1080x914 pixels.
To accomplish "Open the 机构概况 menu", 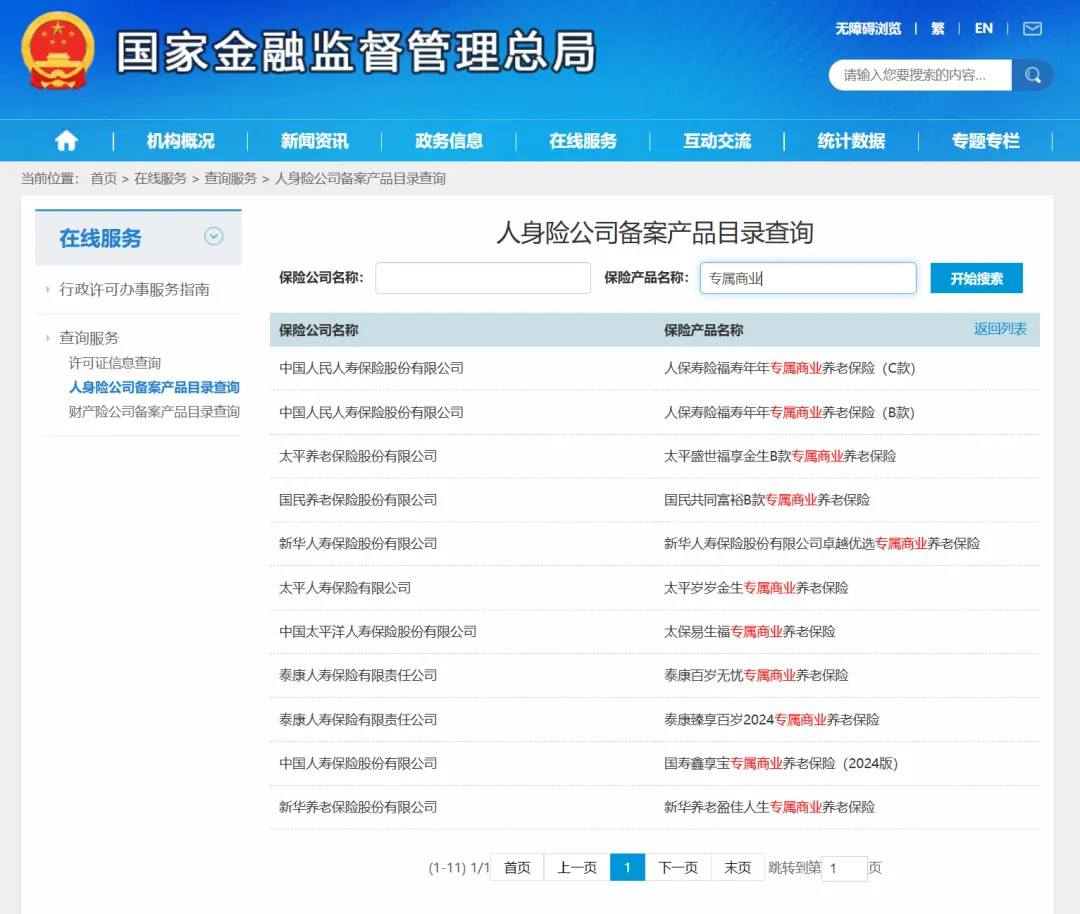I will 180,141.
